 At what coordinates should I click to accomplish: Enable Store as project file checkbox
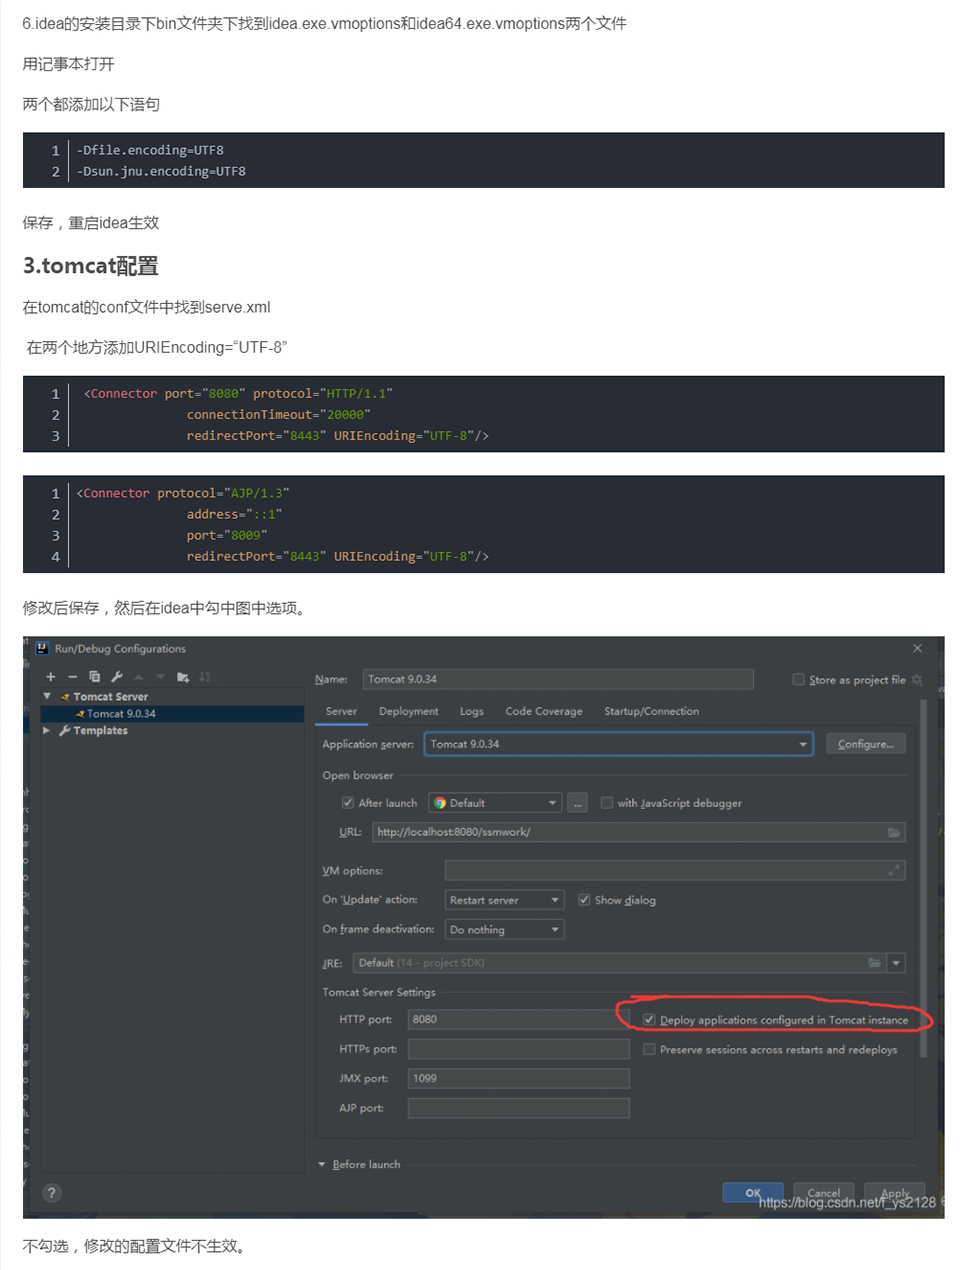pos(798,680)
